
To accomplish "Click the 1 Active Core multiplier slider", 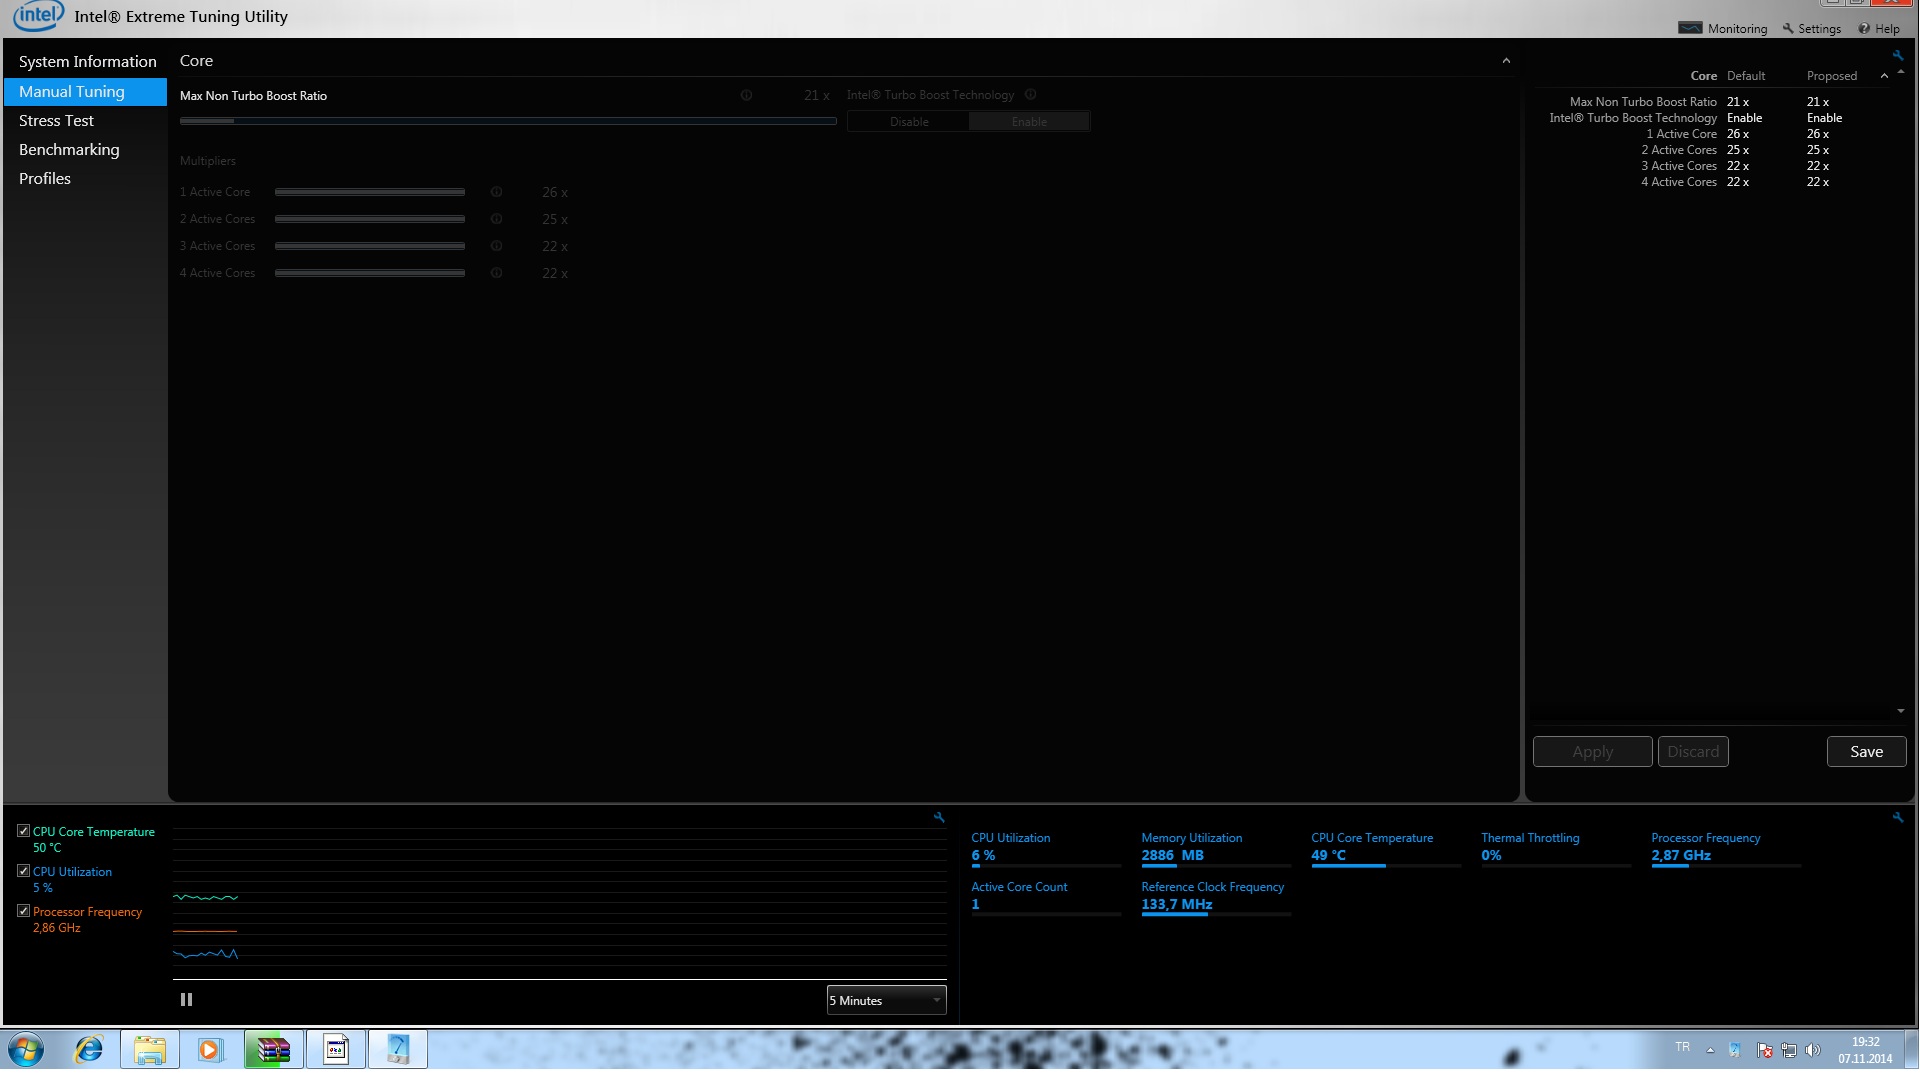I will pyautogui.click(x=370, y=192).
